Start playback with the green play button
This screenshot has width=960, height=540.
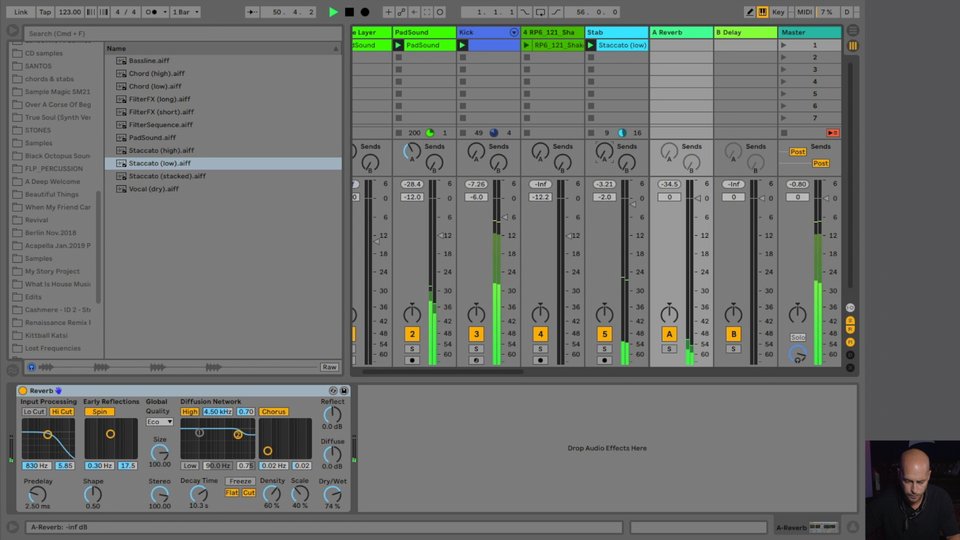[333, 12]
